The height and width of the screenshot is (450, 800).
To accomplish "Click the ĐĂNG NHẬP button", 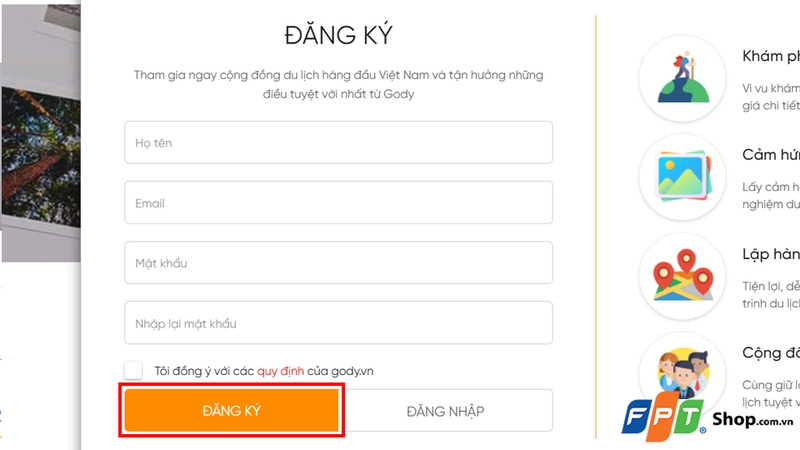I will coord(446,411).
